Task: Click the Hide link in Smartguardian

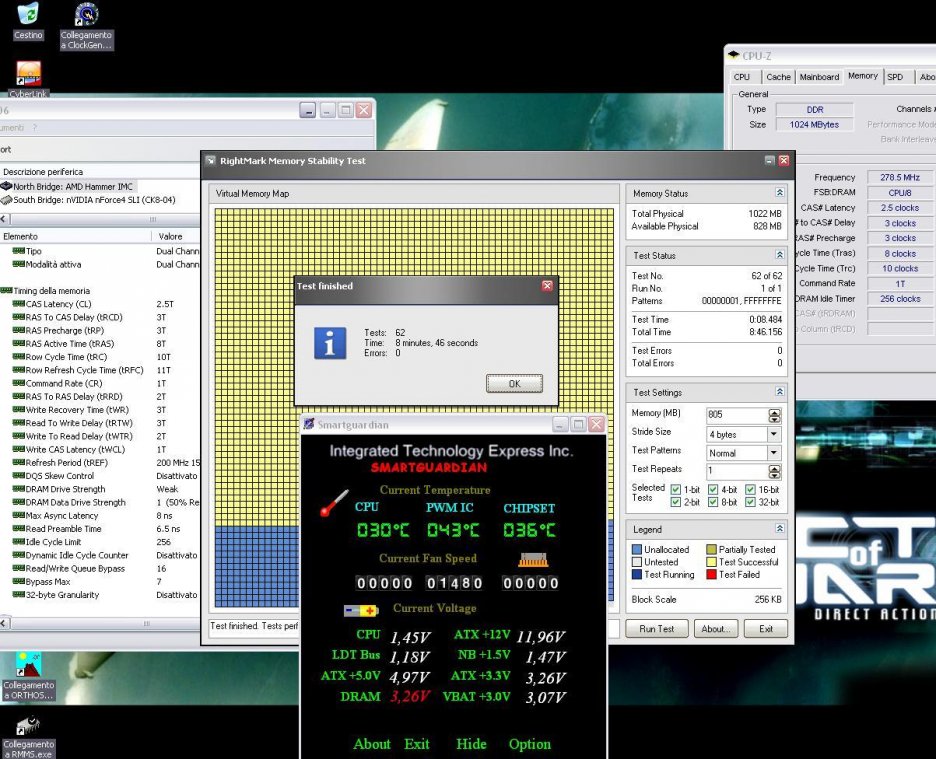Action: (x=472, y=744)
